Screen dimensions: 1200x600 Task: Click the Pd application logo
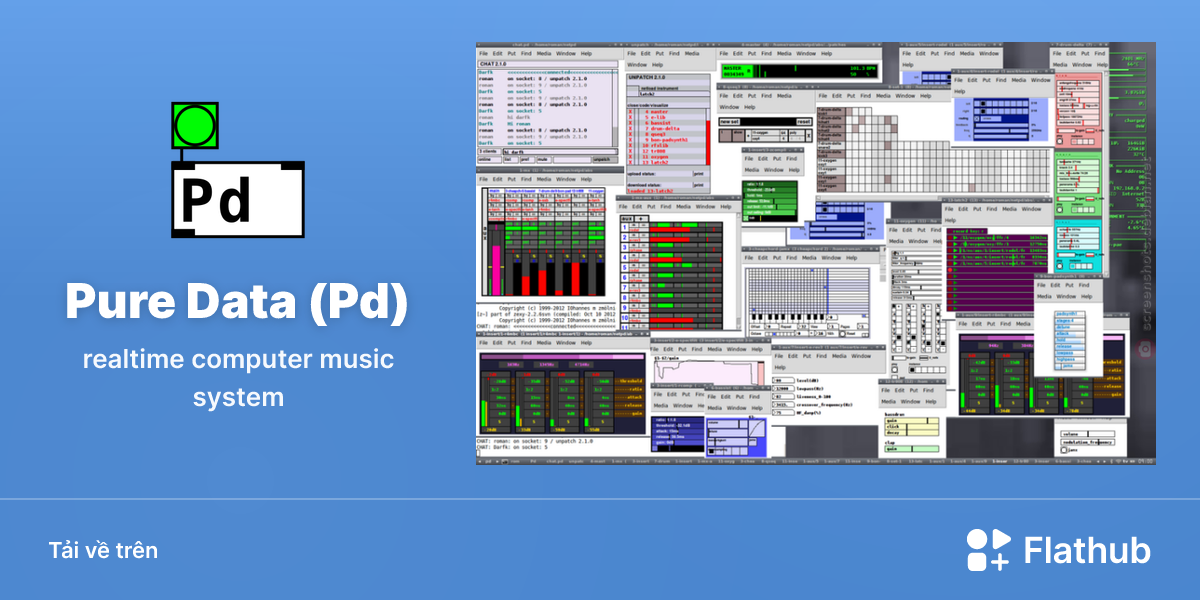coord(238,170)
